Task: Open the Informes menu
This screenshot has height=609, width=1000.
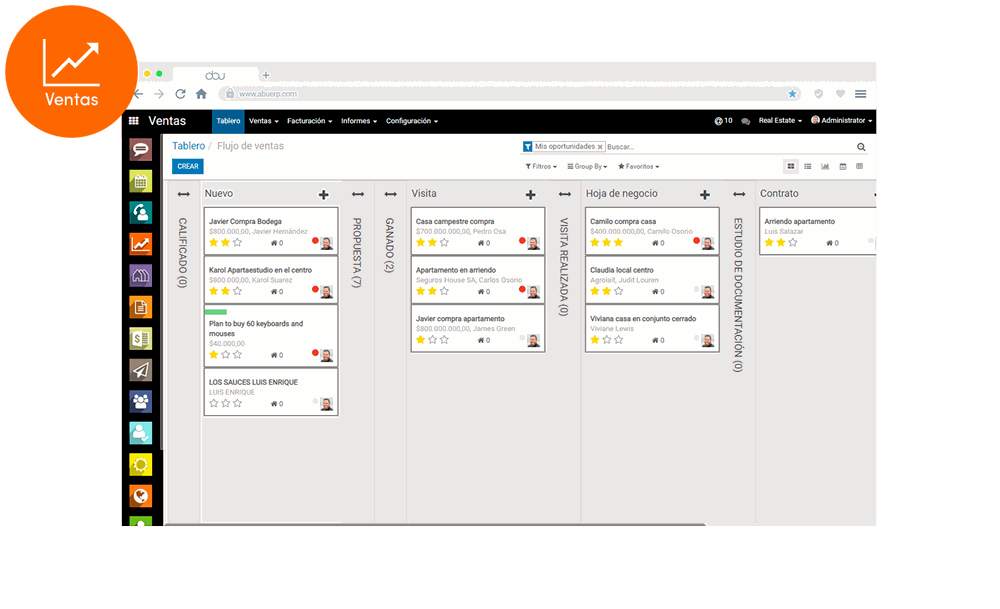Action: 359,121
